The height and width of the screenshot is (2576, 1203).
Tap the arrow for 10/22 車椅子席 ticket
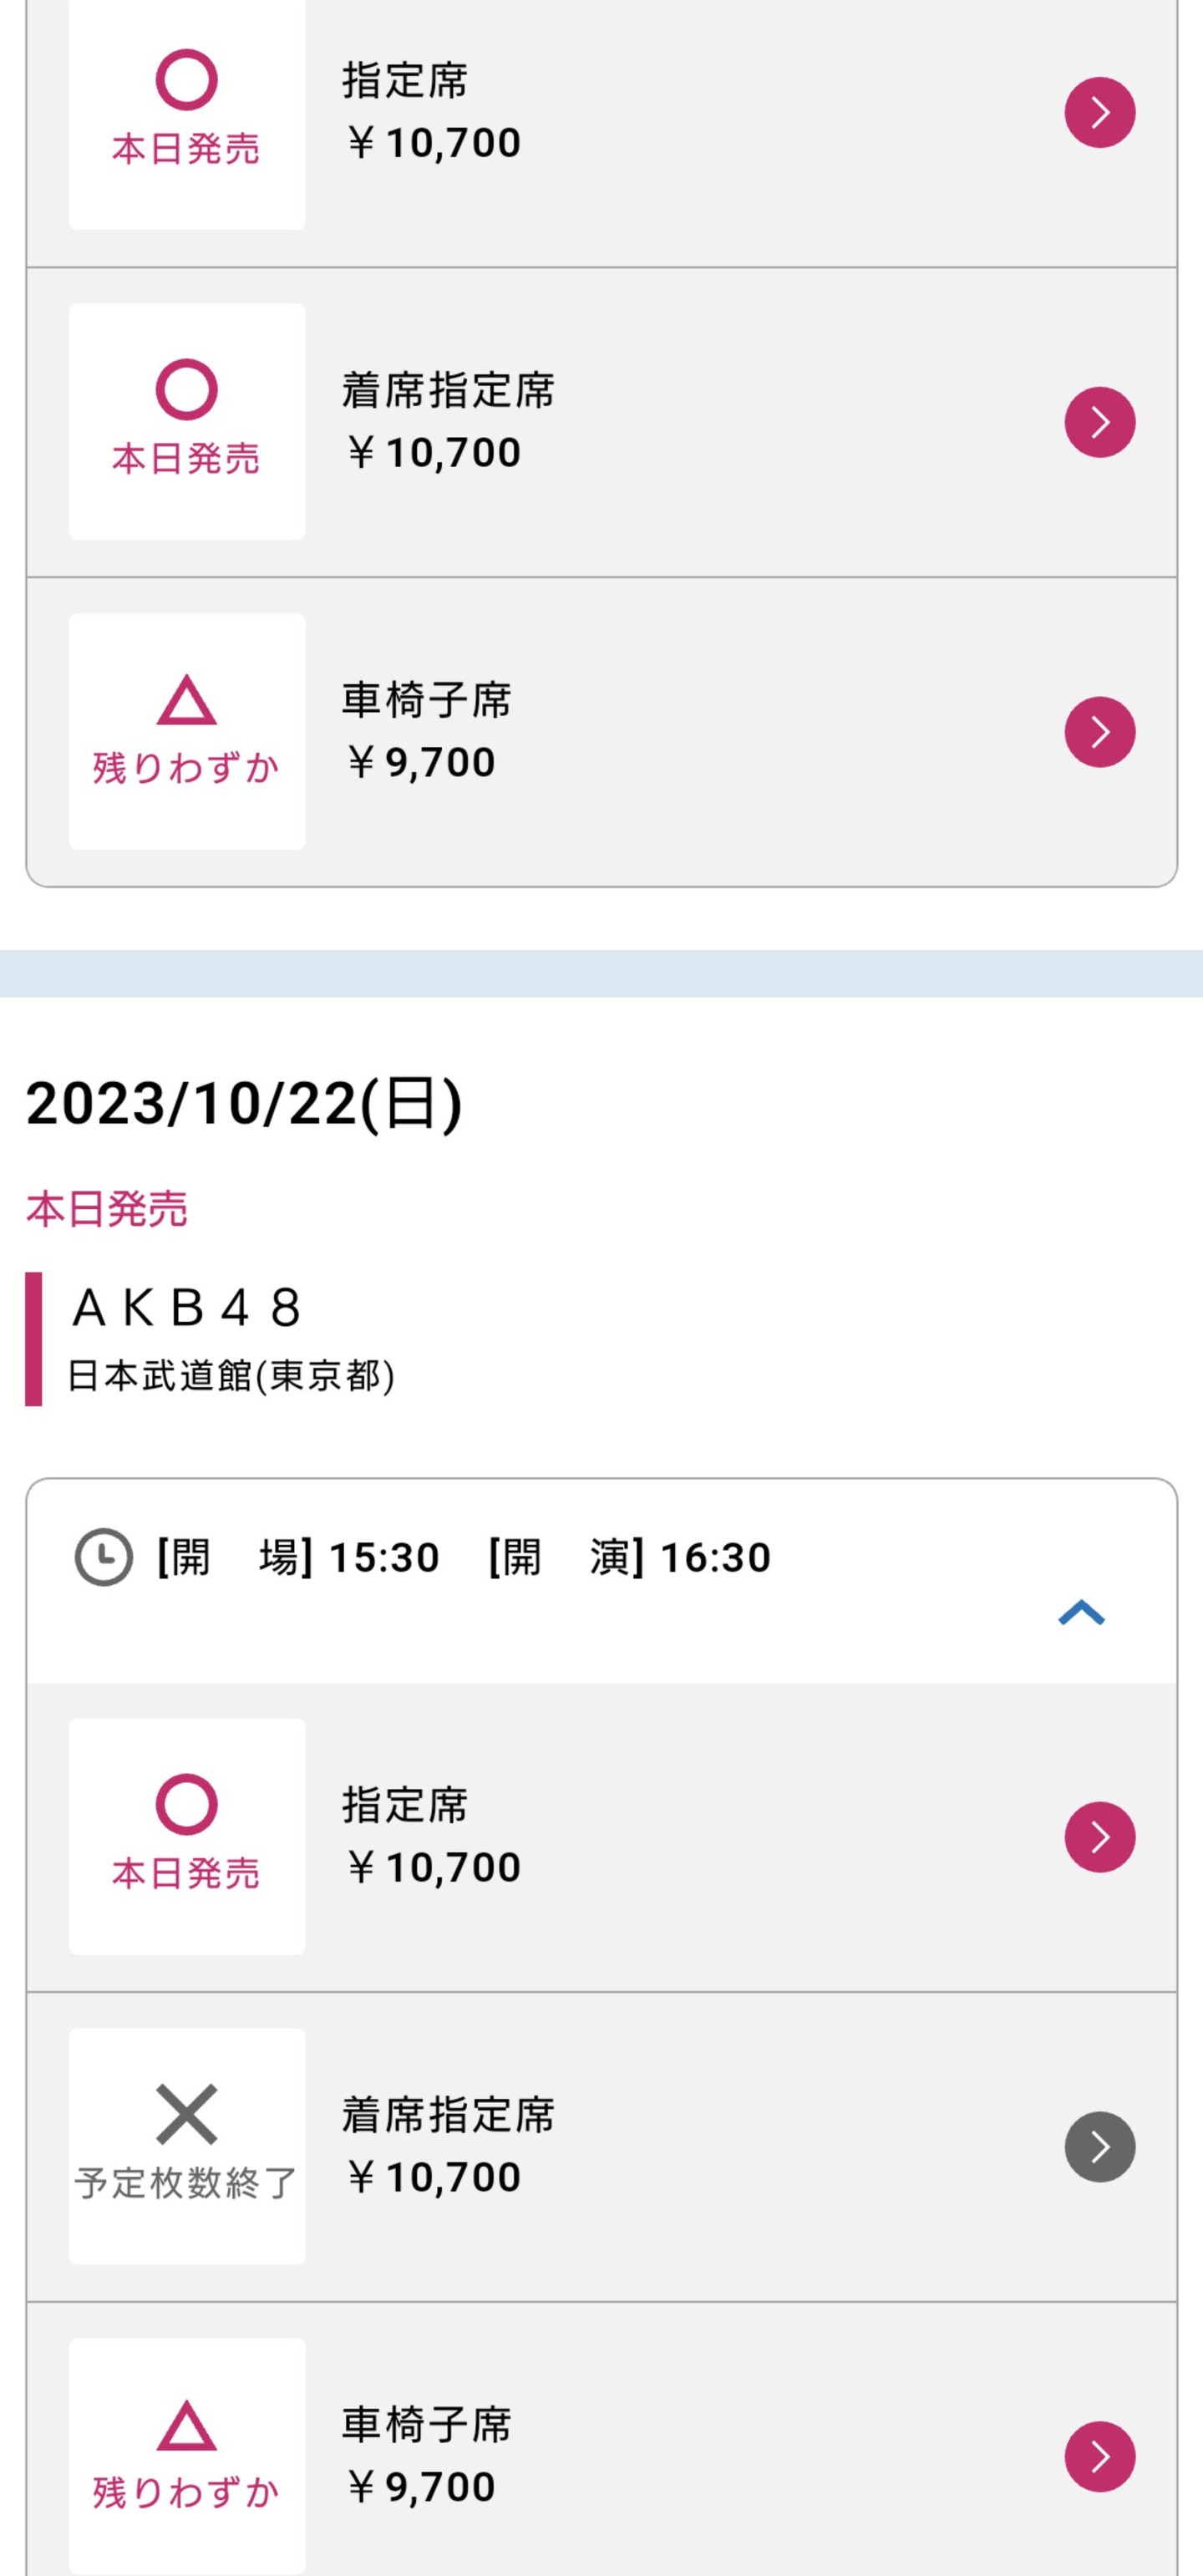pyautogui.click(x=1099, y=2457)
